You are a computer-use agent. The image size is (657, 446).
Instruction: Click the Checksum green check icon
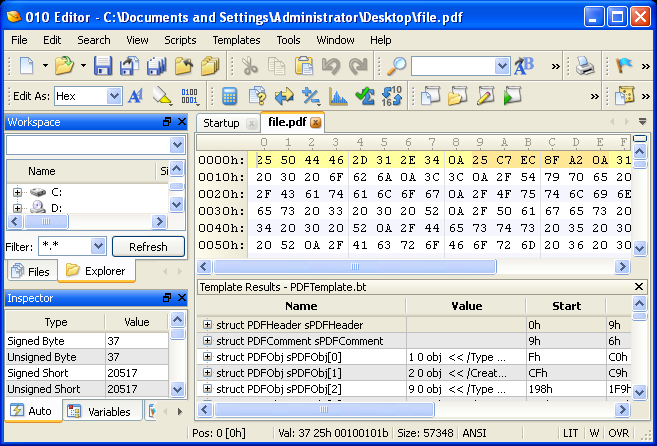(365, 96)
